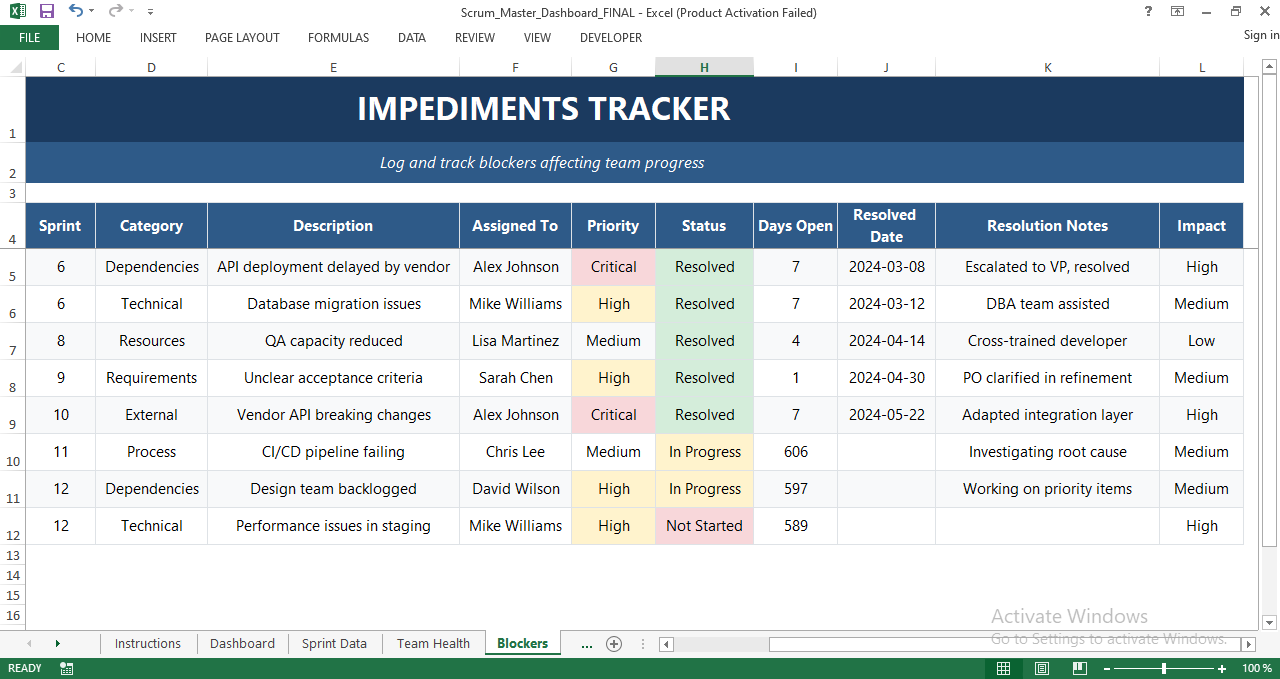
Task: Select the Team Health sheet tab
Action: (x=433, y=644)
